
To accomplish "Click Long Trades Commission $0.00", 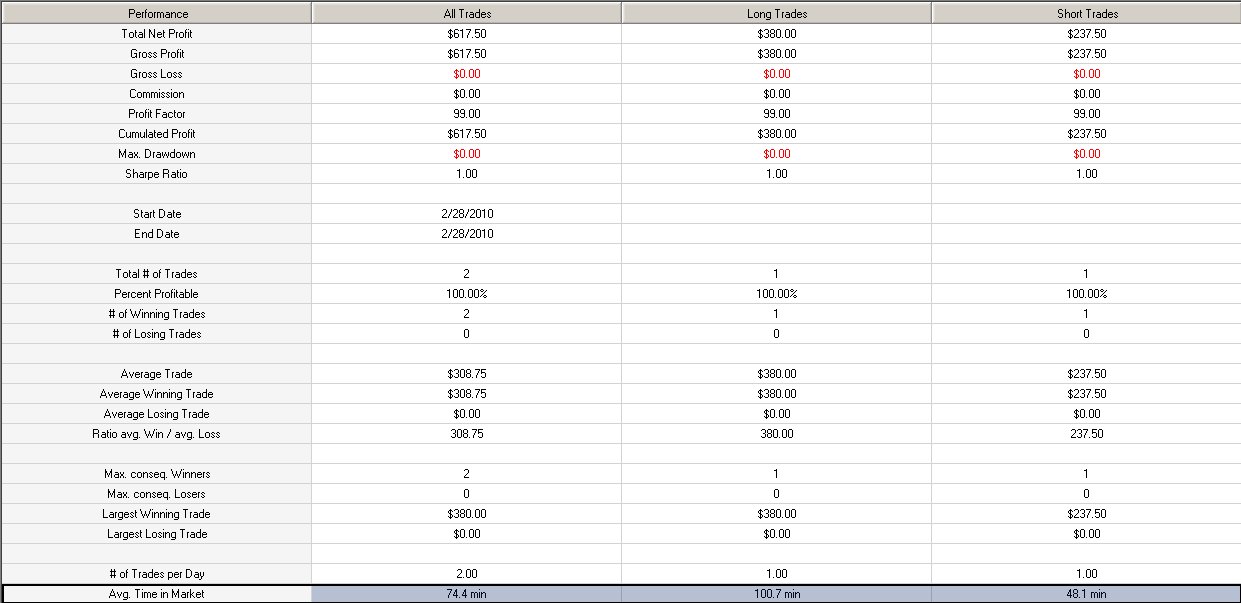I will click(x=777, y=94).
